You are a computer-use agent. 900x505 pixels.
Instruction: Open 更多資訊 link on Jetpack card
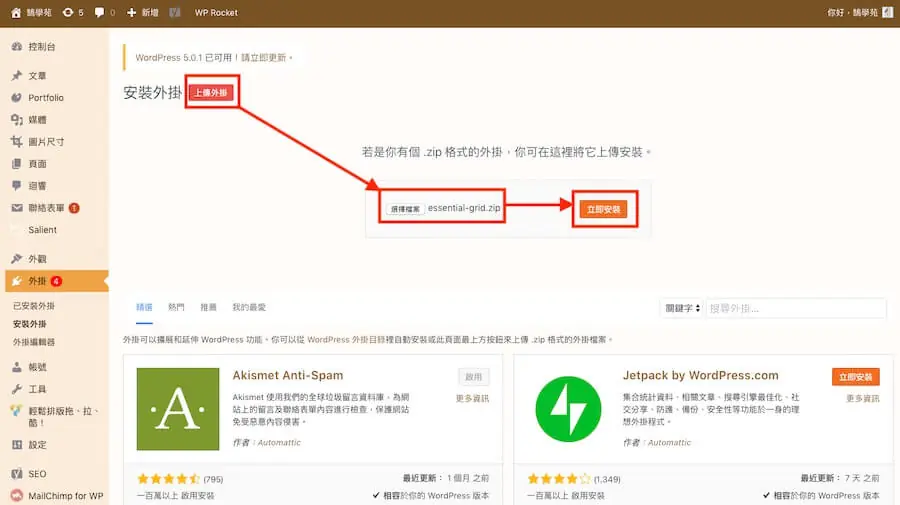863,398
